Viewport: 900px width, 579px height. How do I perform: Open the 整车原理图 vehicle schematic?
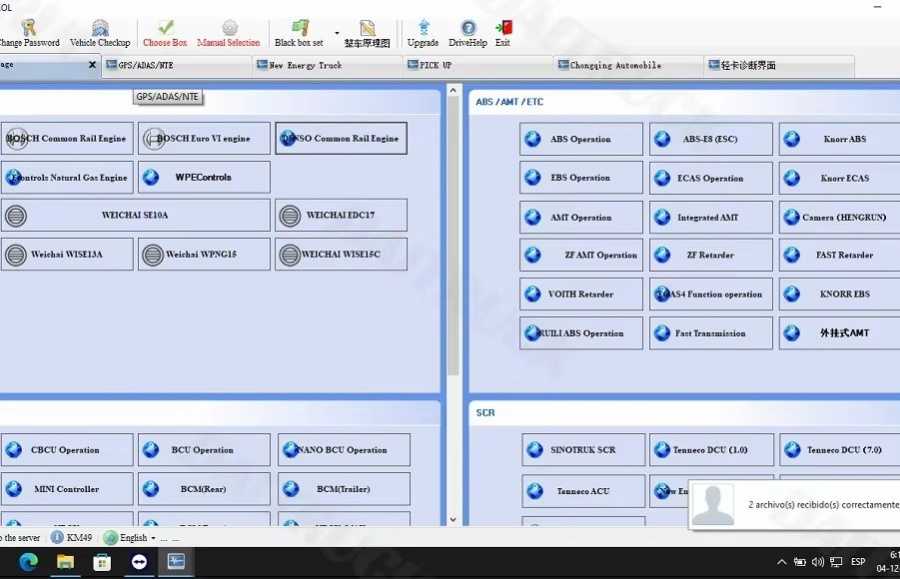367,33
